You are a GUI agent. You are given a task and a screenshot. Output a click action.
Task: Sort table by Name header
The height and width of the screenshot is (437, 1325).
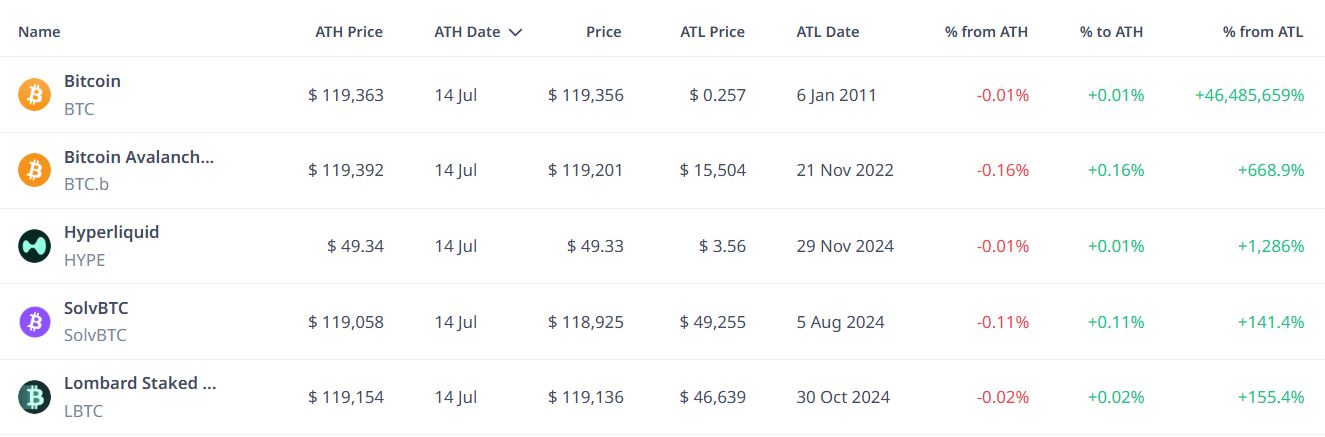click(39, 32)
